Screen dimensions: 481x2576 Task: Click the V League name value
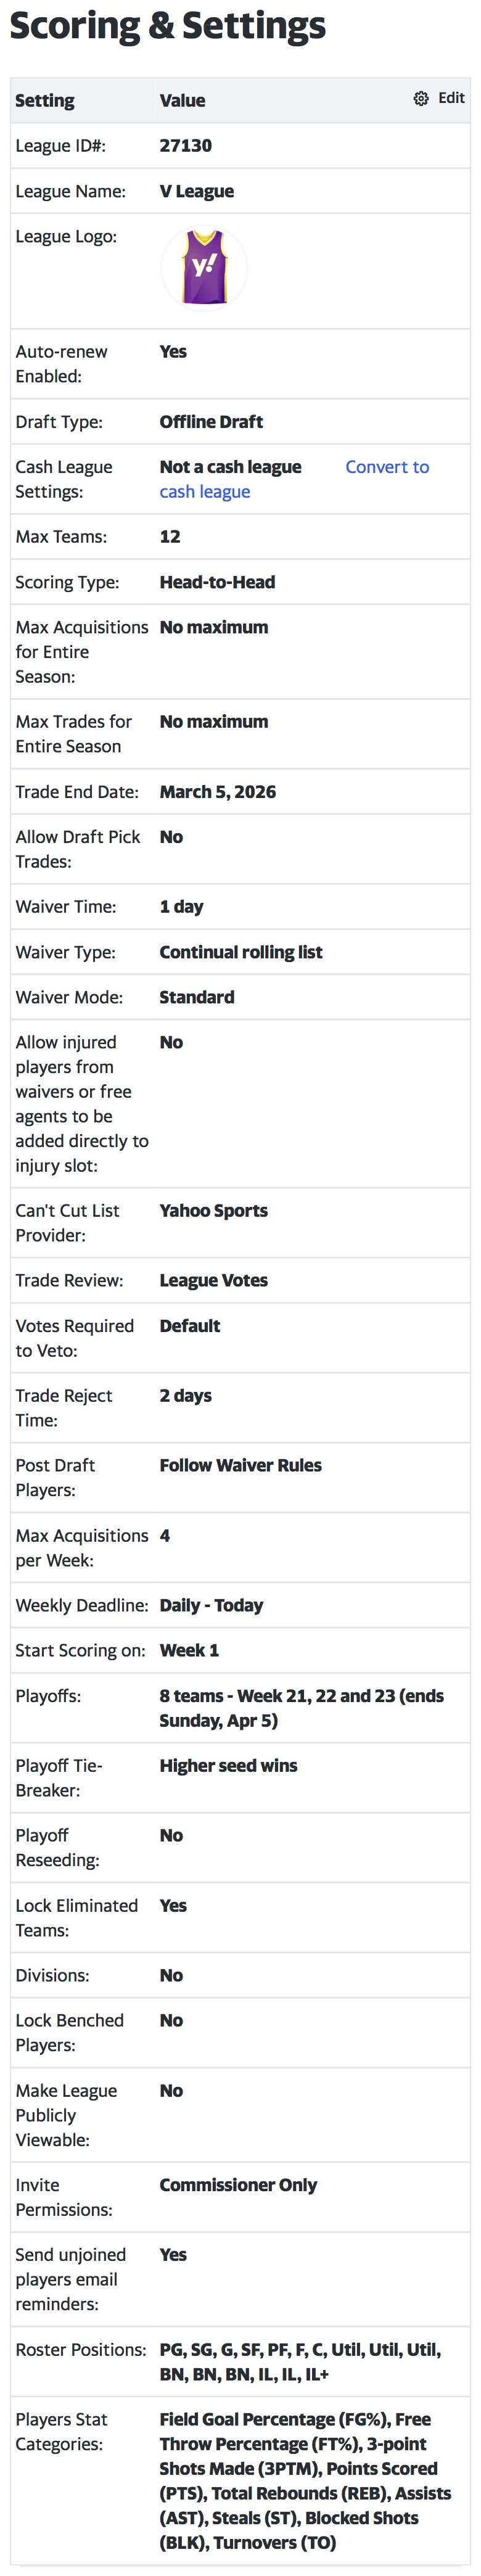pyautogui.click(x=196, y=191)
